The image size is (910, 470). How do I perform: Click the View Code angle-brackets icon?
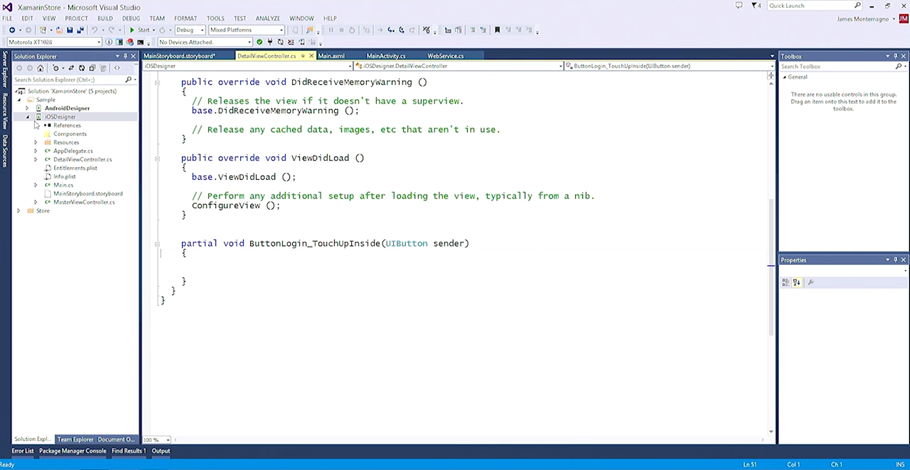coord(117,68)
